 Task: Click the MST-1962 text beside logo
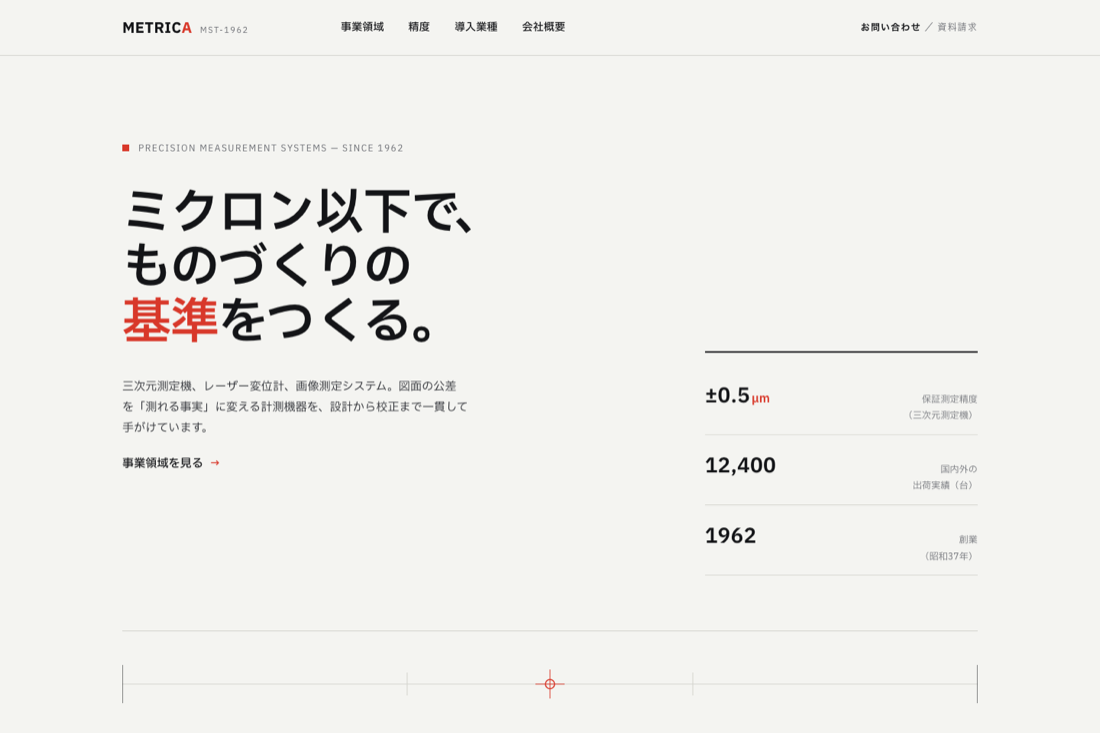click(224, 30)
